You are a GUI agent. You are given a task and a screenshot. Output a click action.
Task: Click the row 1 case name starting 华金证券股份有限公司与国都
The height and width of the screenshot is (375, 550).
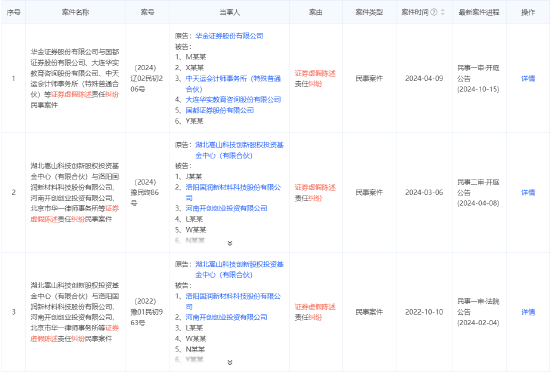[x=75, y=79]
